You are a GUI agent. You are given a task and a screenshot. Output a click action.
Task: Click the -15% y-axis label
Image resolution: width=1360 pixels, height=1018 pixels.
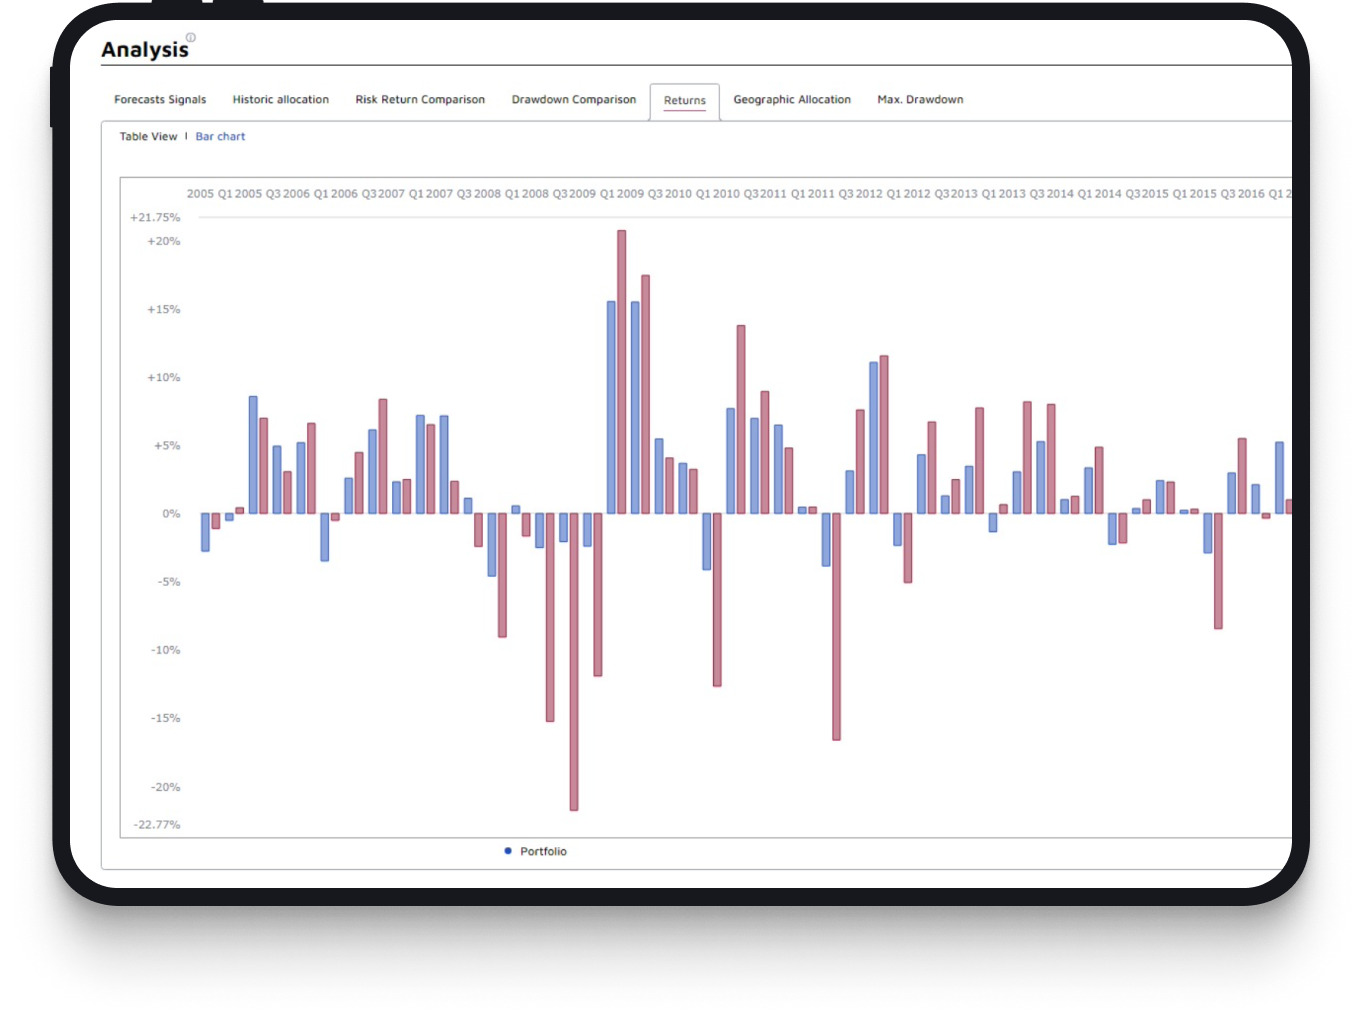[x=166, y=718]
